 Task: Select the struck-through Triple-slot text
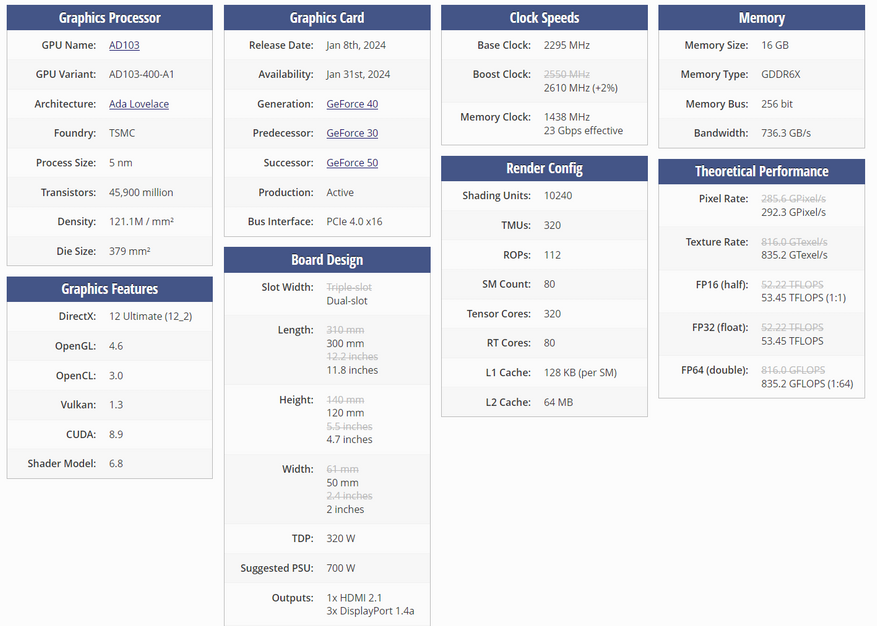pos(349,288)
